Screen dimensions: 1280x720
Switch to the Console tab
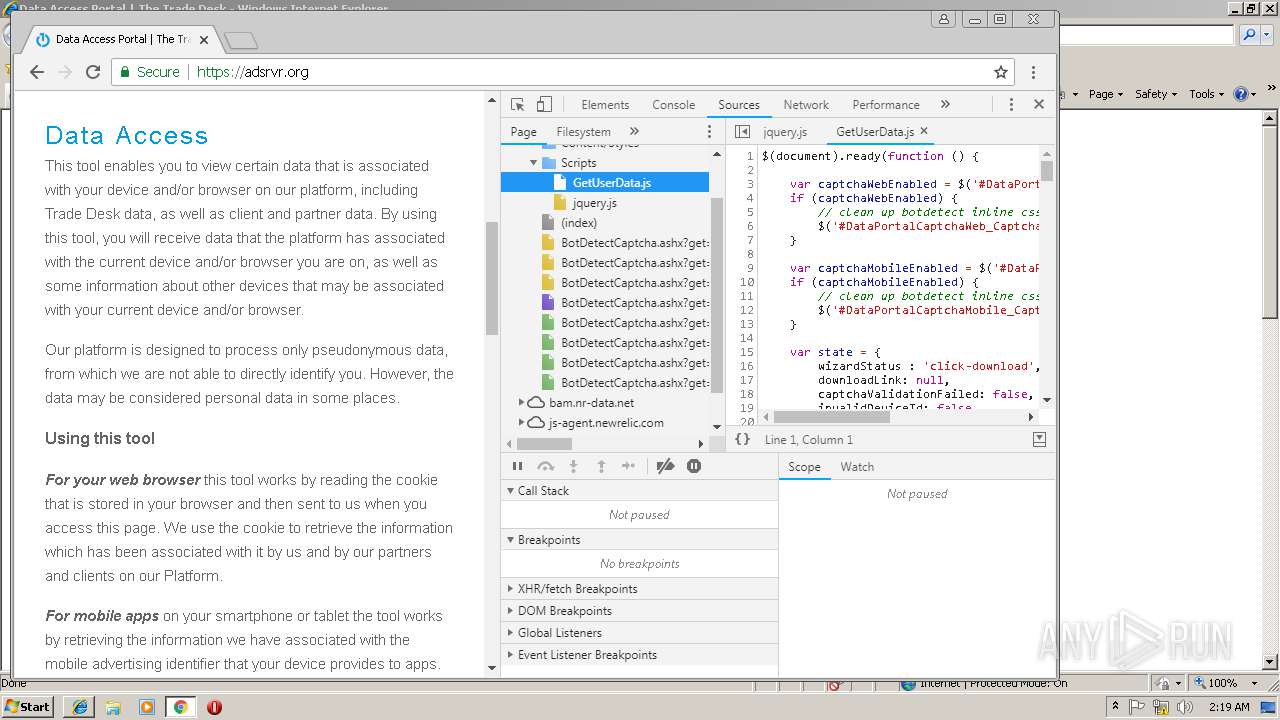(x=674, y=105)
